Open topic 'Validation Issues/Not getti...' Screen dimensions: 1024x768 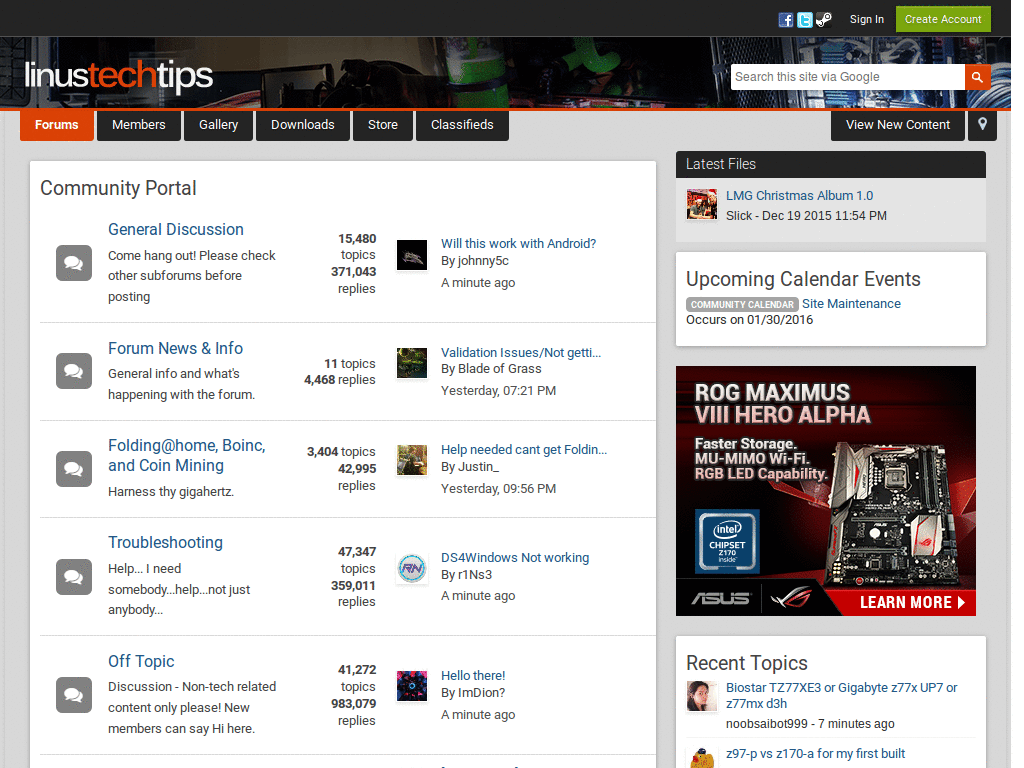tap(521, 353)
